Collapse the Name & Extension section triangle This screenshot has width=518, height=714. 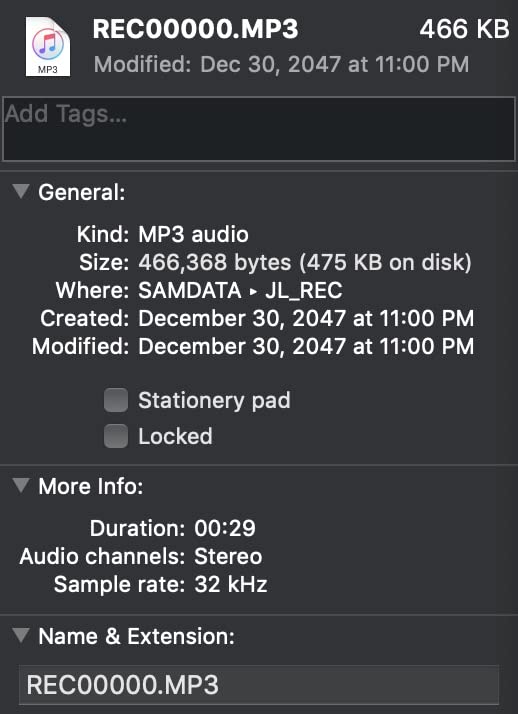(x=21, y=635)
